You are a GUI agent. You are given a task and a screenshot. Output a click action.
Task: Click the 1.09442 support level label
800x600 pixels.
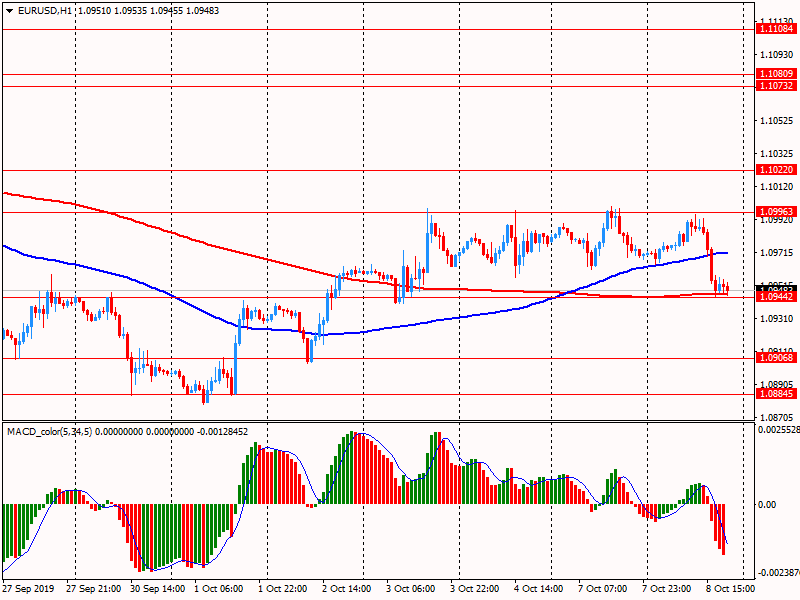click(x=777, y=297)
